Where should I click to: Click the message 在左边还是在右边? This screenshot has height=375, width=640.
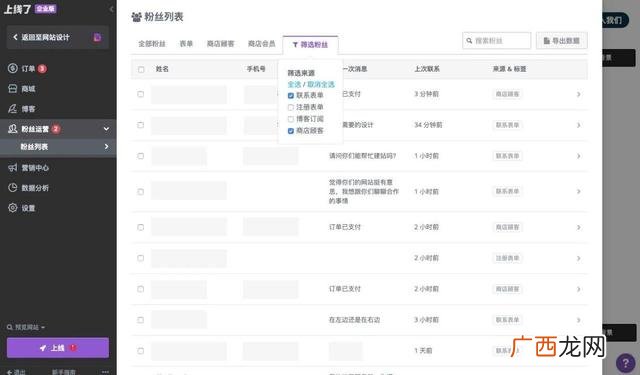pyautogui.click(x=354, y=320)
